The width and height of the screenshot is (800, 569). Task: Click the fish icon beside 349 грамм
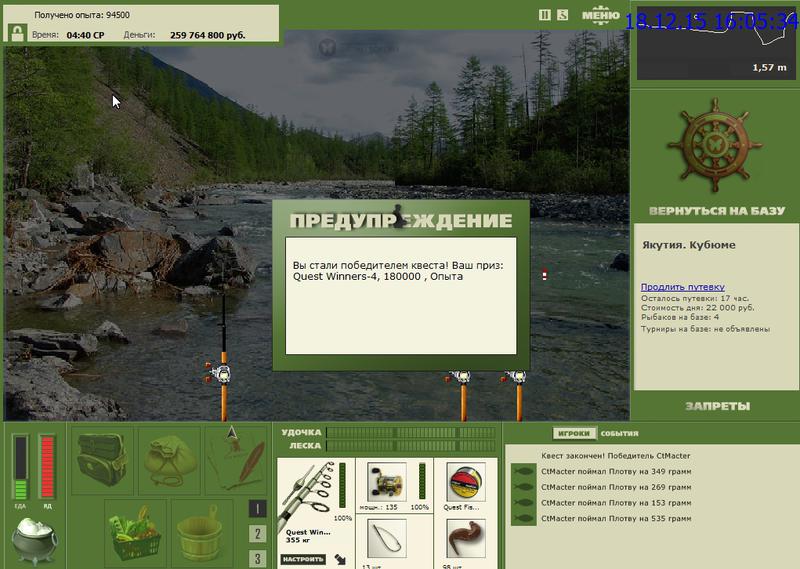tap(523, 471)
